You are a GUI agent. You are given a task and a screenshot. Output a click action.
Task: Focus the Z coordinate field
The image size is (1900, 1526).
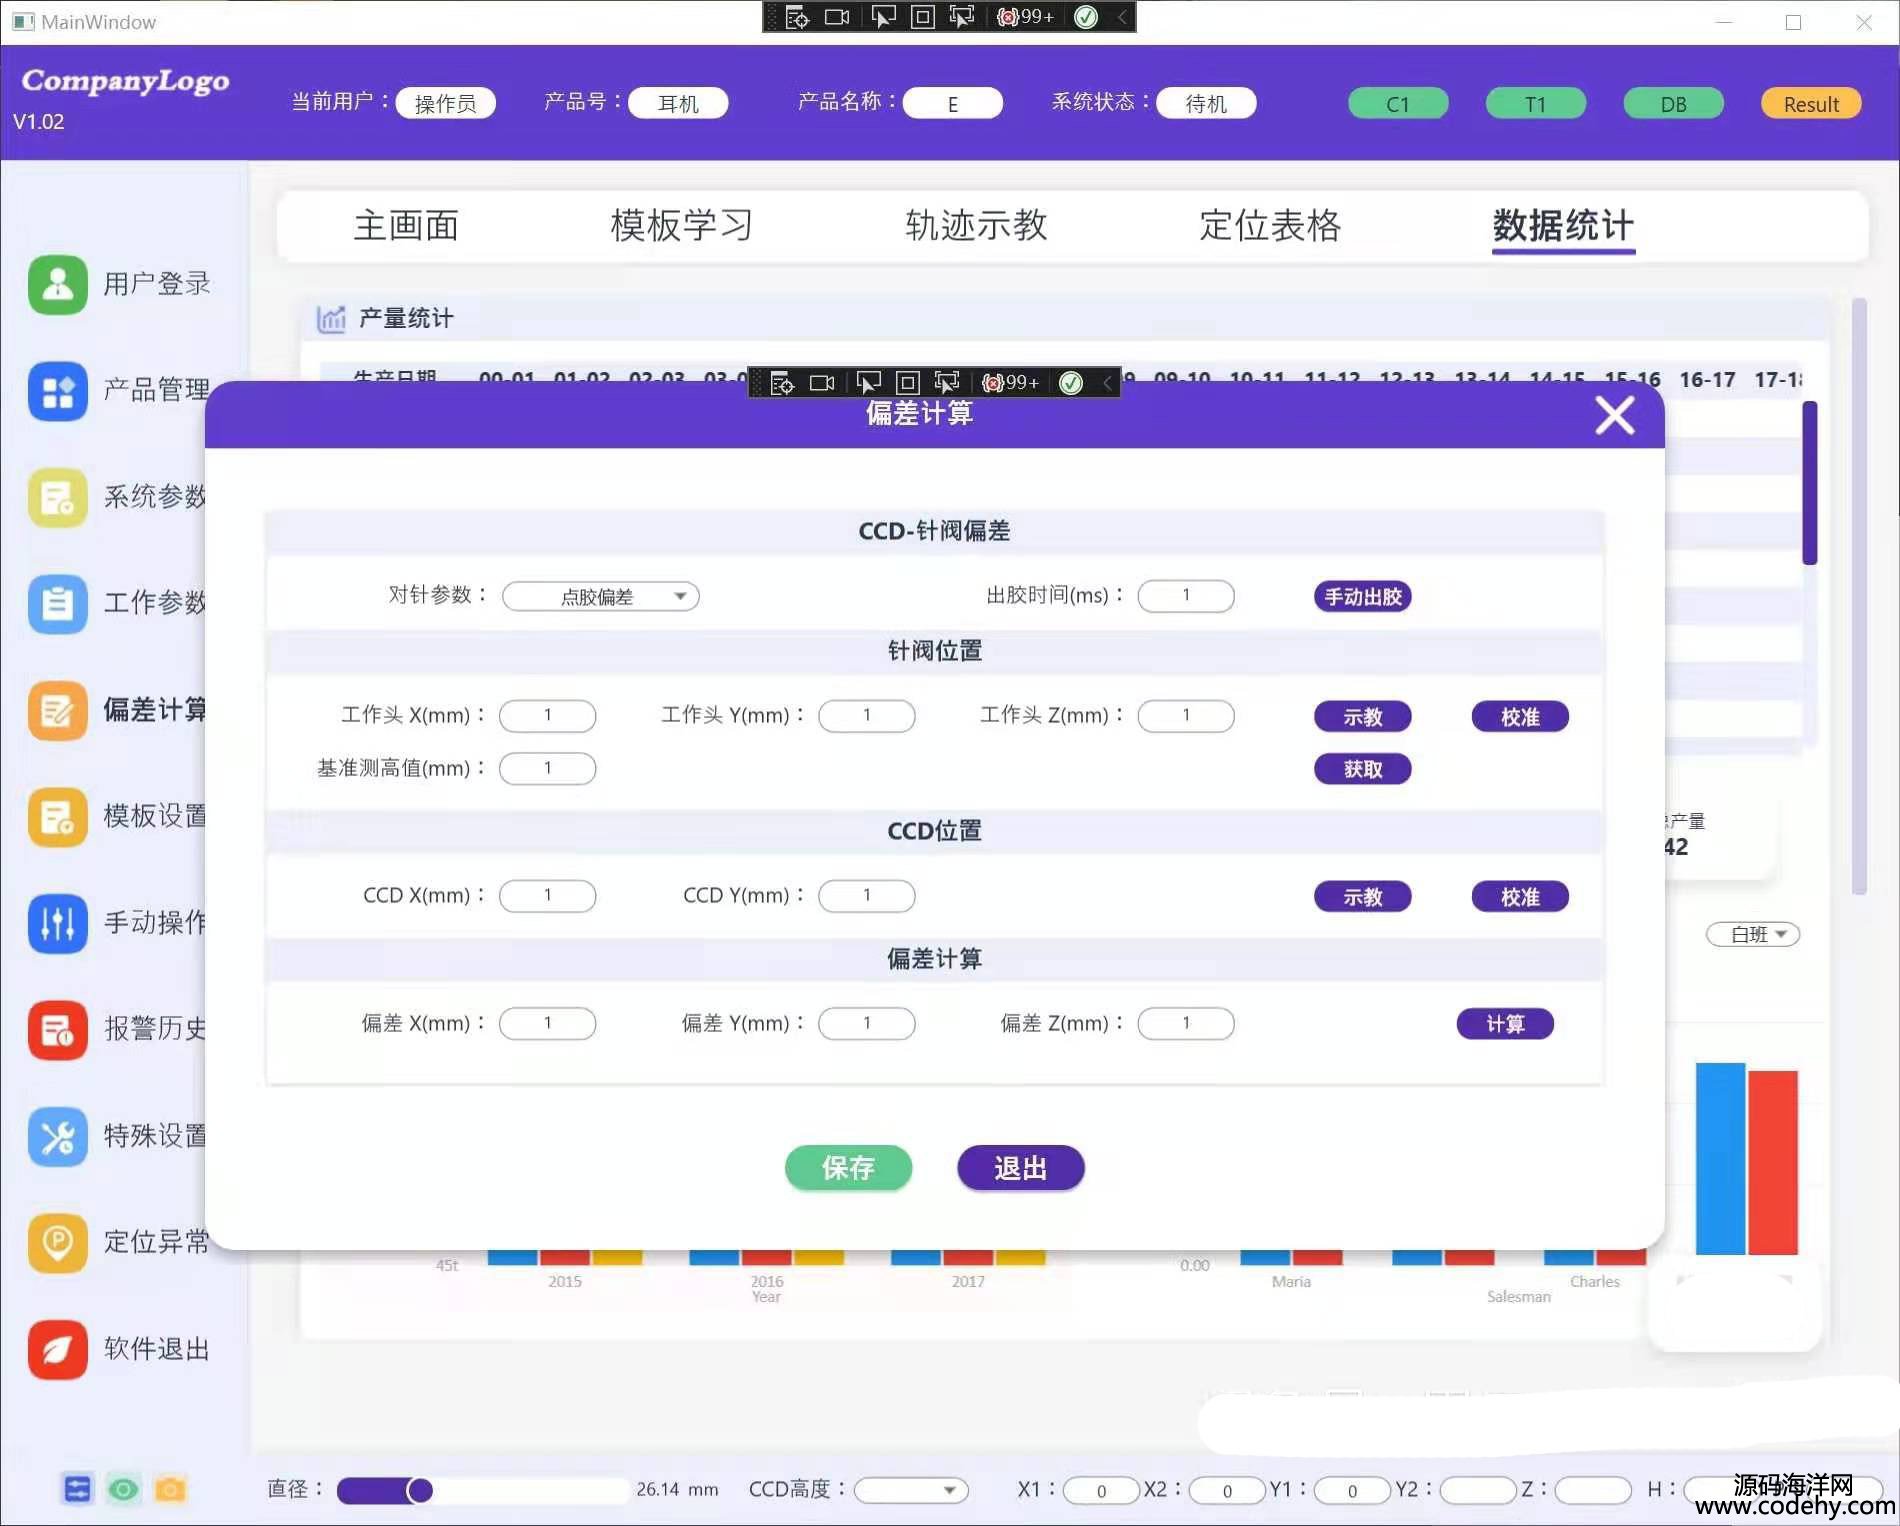coord(1593,1490)
